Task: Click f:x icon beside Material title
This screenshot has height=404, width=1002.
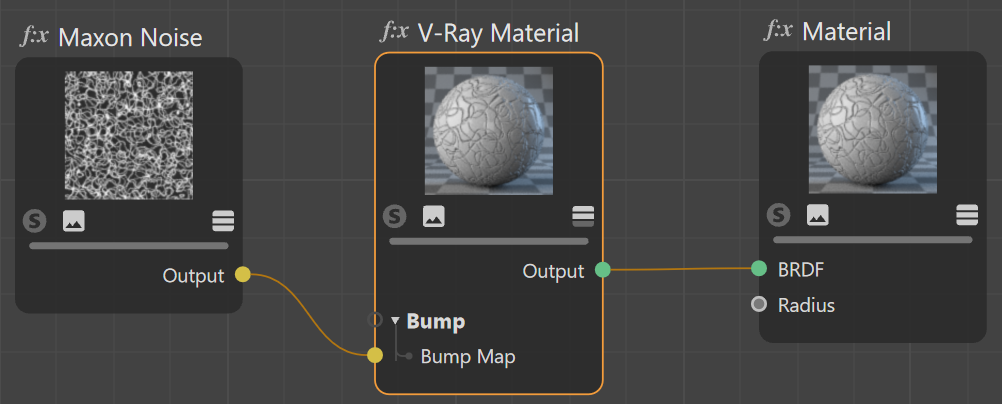Action: 778,30
